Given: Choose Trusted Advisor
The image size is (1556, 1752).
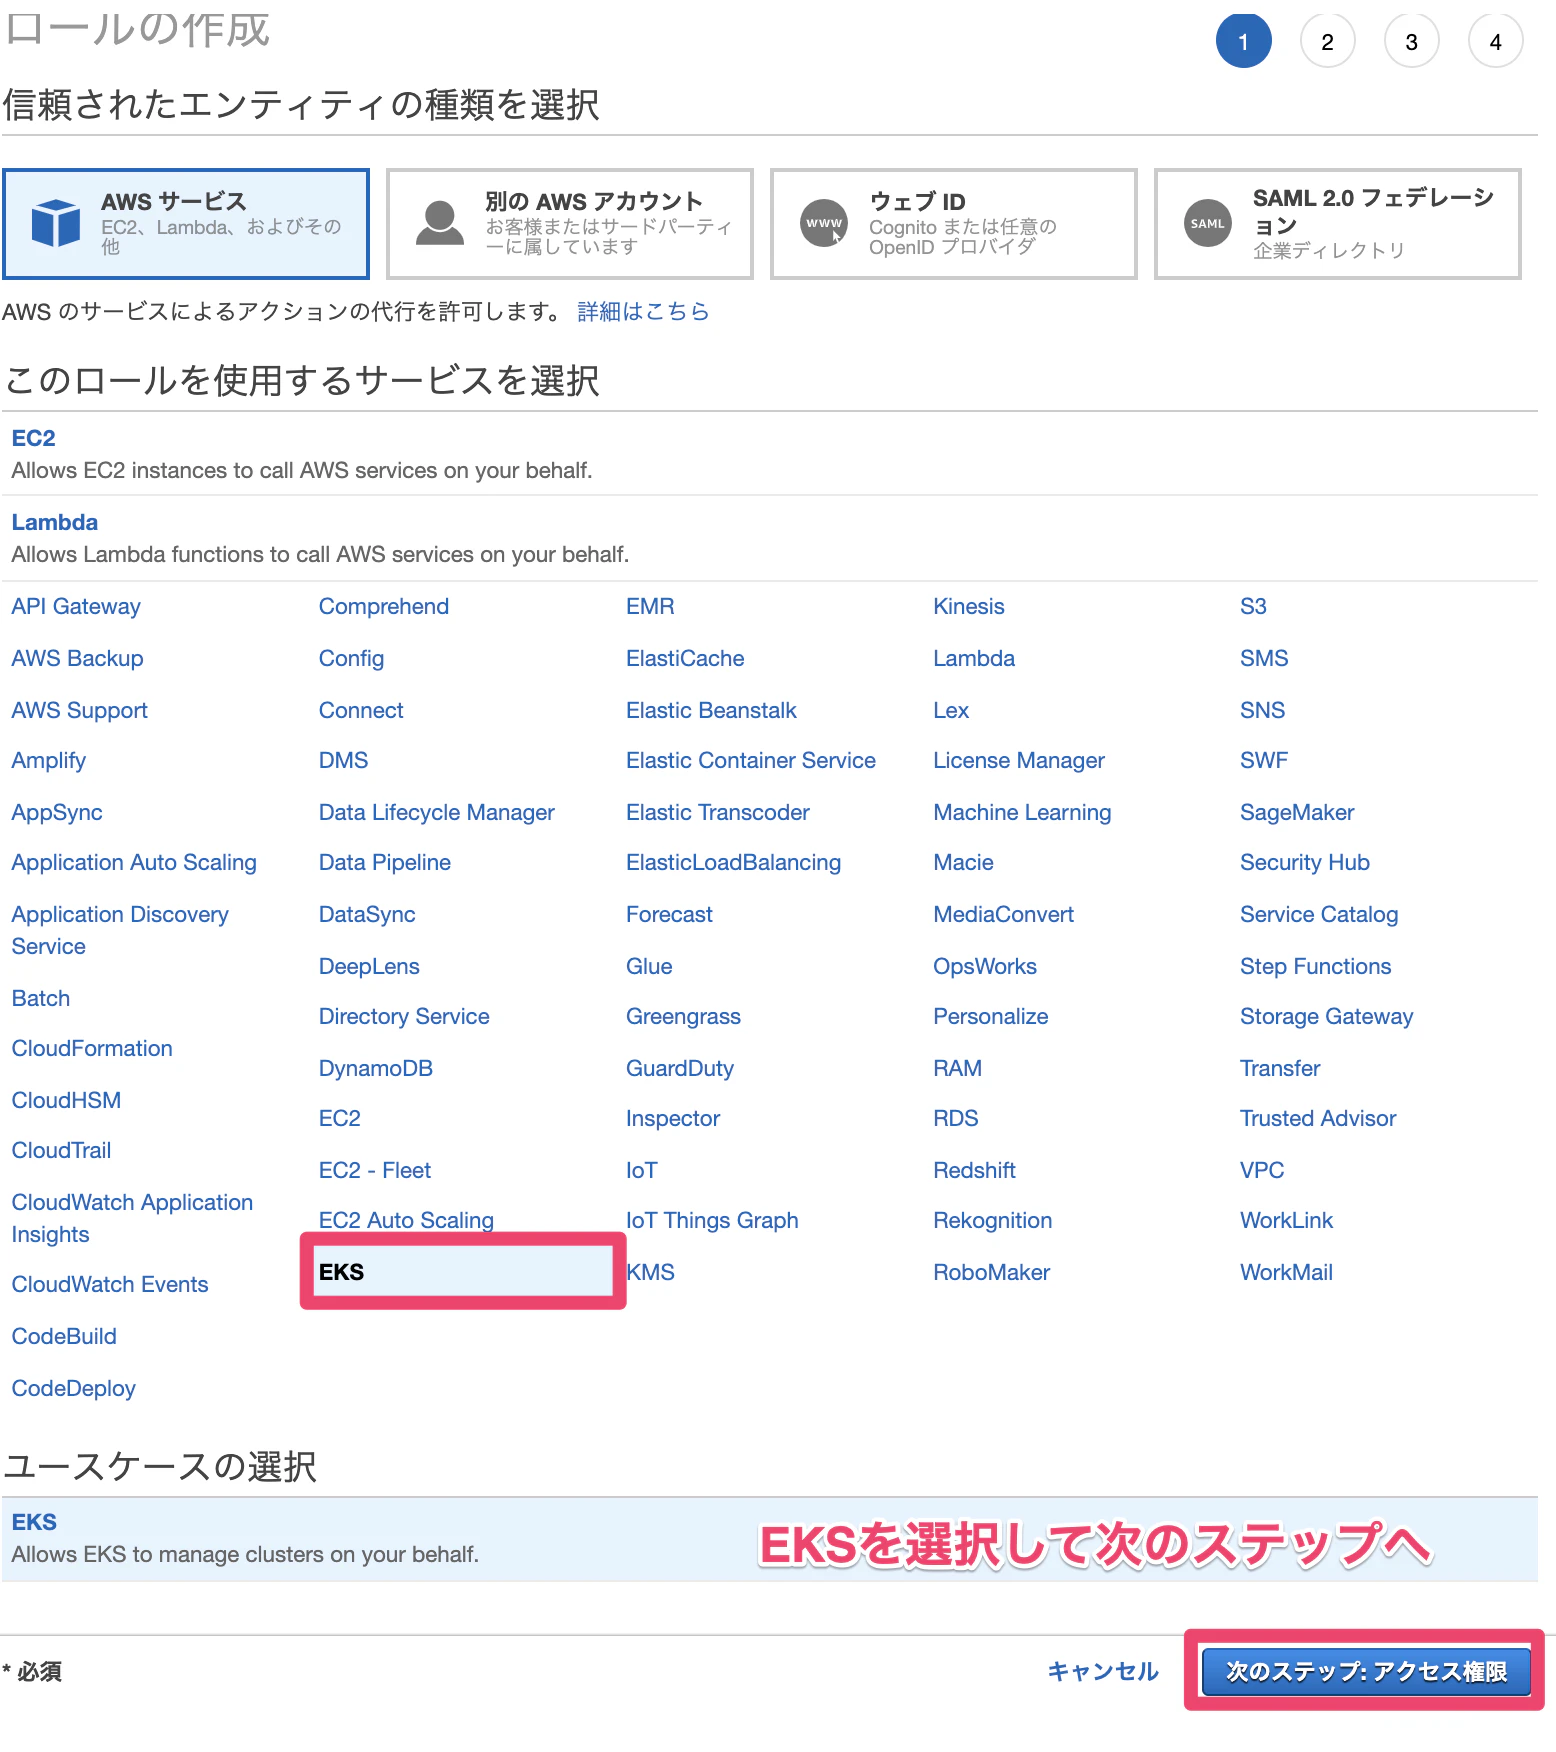Looking at the screenshot, I should click(1318, 1118).
